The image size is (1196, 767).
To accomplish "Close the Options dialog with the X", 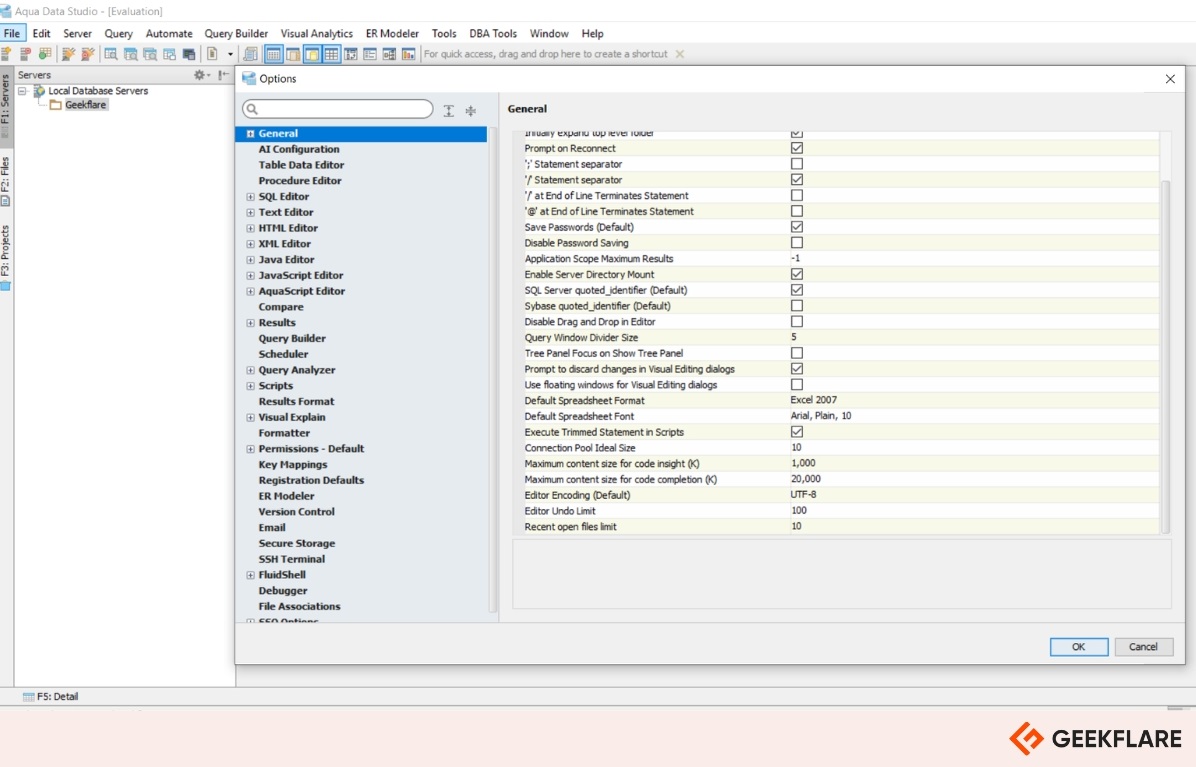I will pyautogui.click(x=1170, y=79).
